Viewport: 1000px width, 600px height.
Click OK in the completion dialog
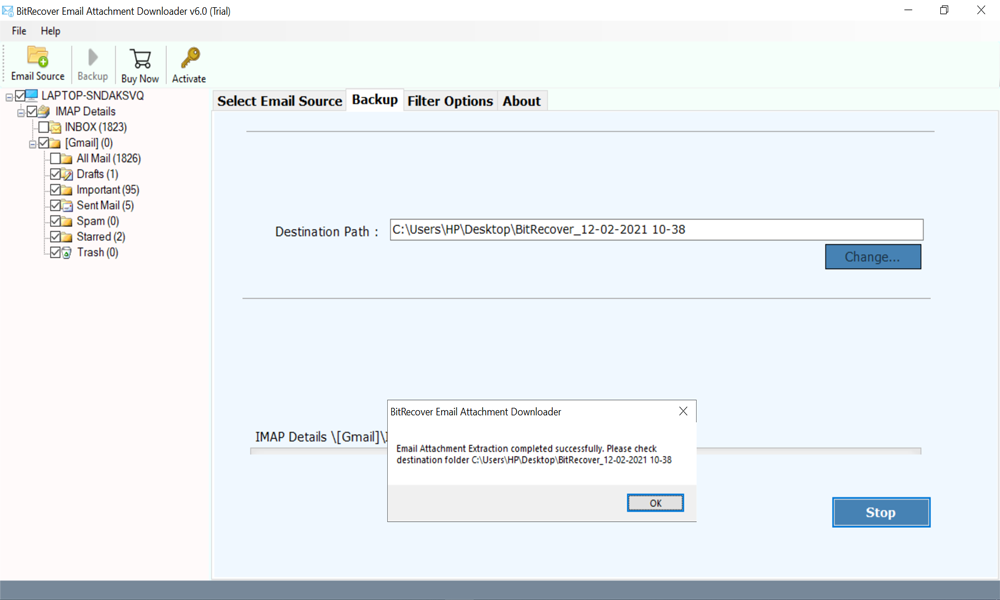point(656,503)
